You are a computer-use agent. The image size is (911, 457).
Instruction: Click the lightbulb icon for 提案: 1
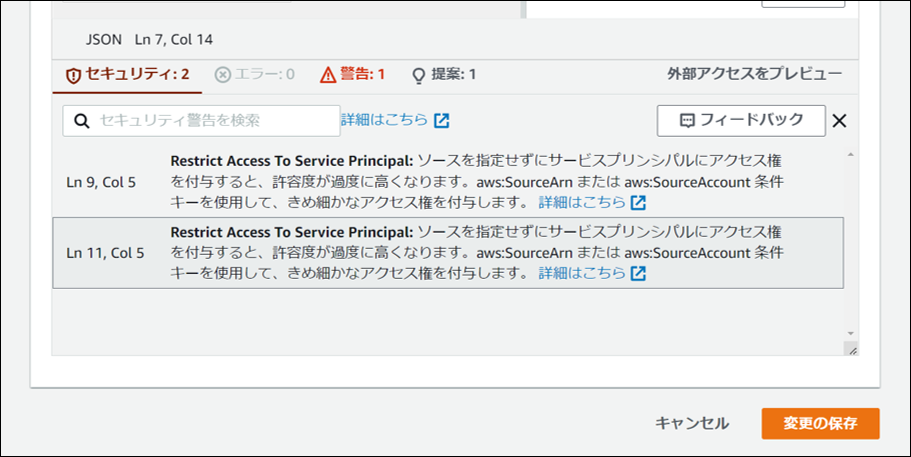click(x=419, y=75)
